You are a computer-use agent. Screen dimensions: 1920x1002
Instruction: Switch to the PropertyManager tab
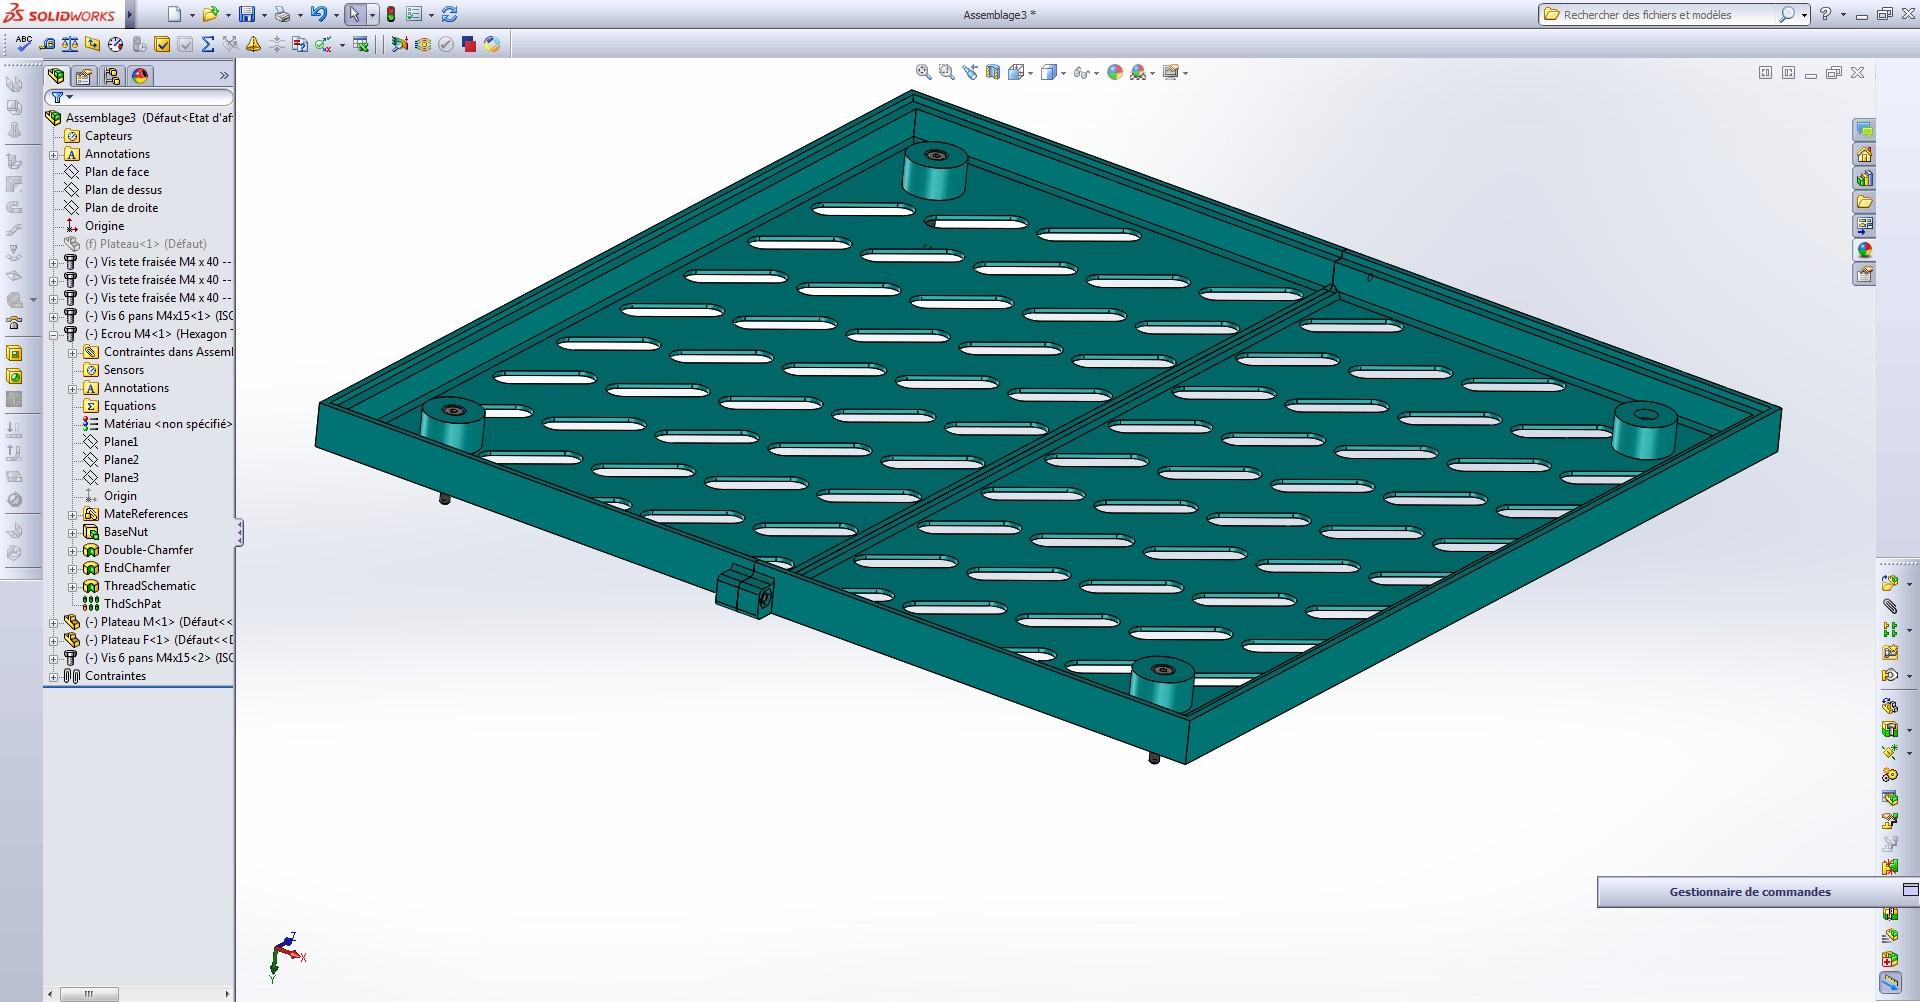click(x=84, y=76)
